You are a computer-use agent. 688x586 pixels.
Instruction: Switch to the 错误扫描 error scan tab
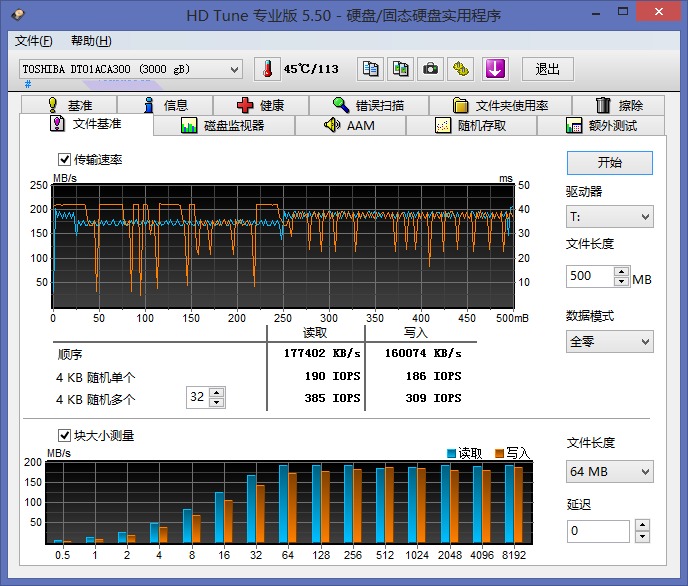tap(368, 105)
